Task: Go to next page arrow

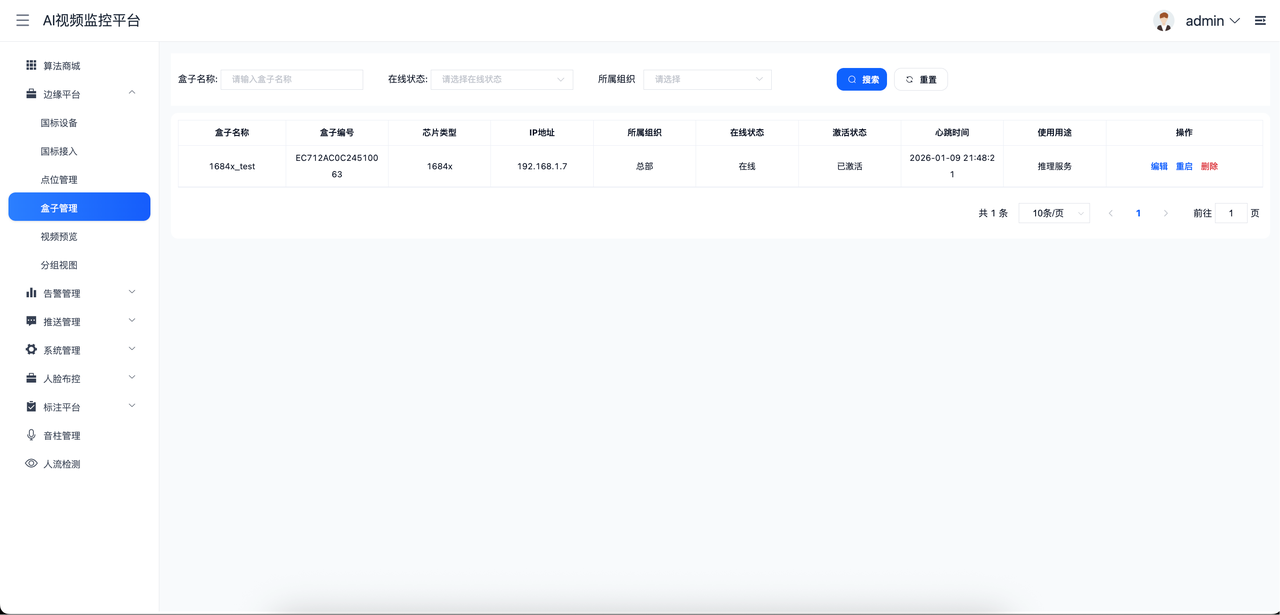Action: pos(1165,213)
